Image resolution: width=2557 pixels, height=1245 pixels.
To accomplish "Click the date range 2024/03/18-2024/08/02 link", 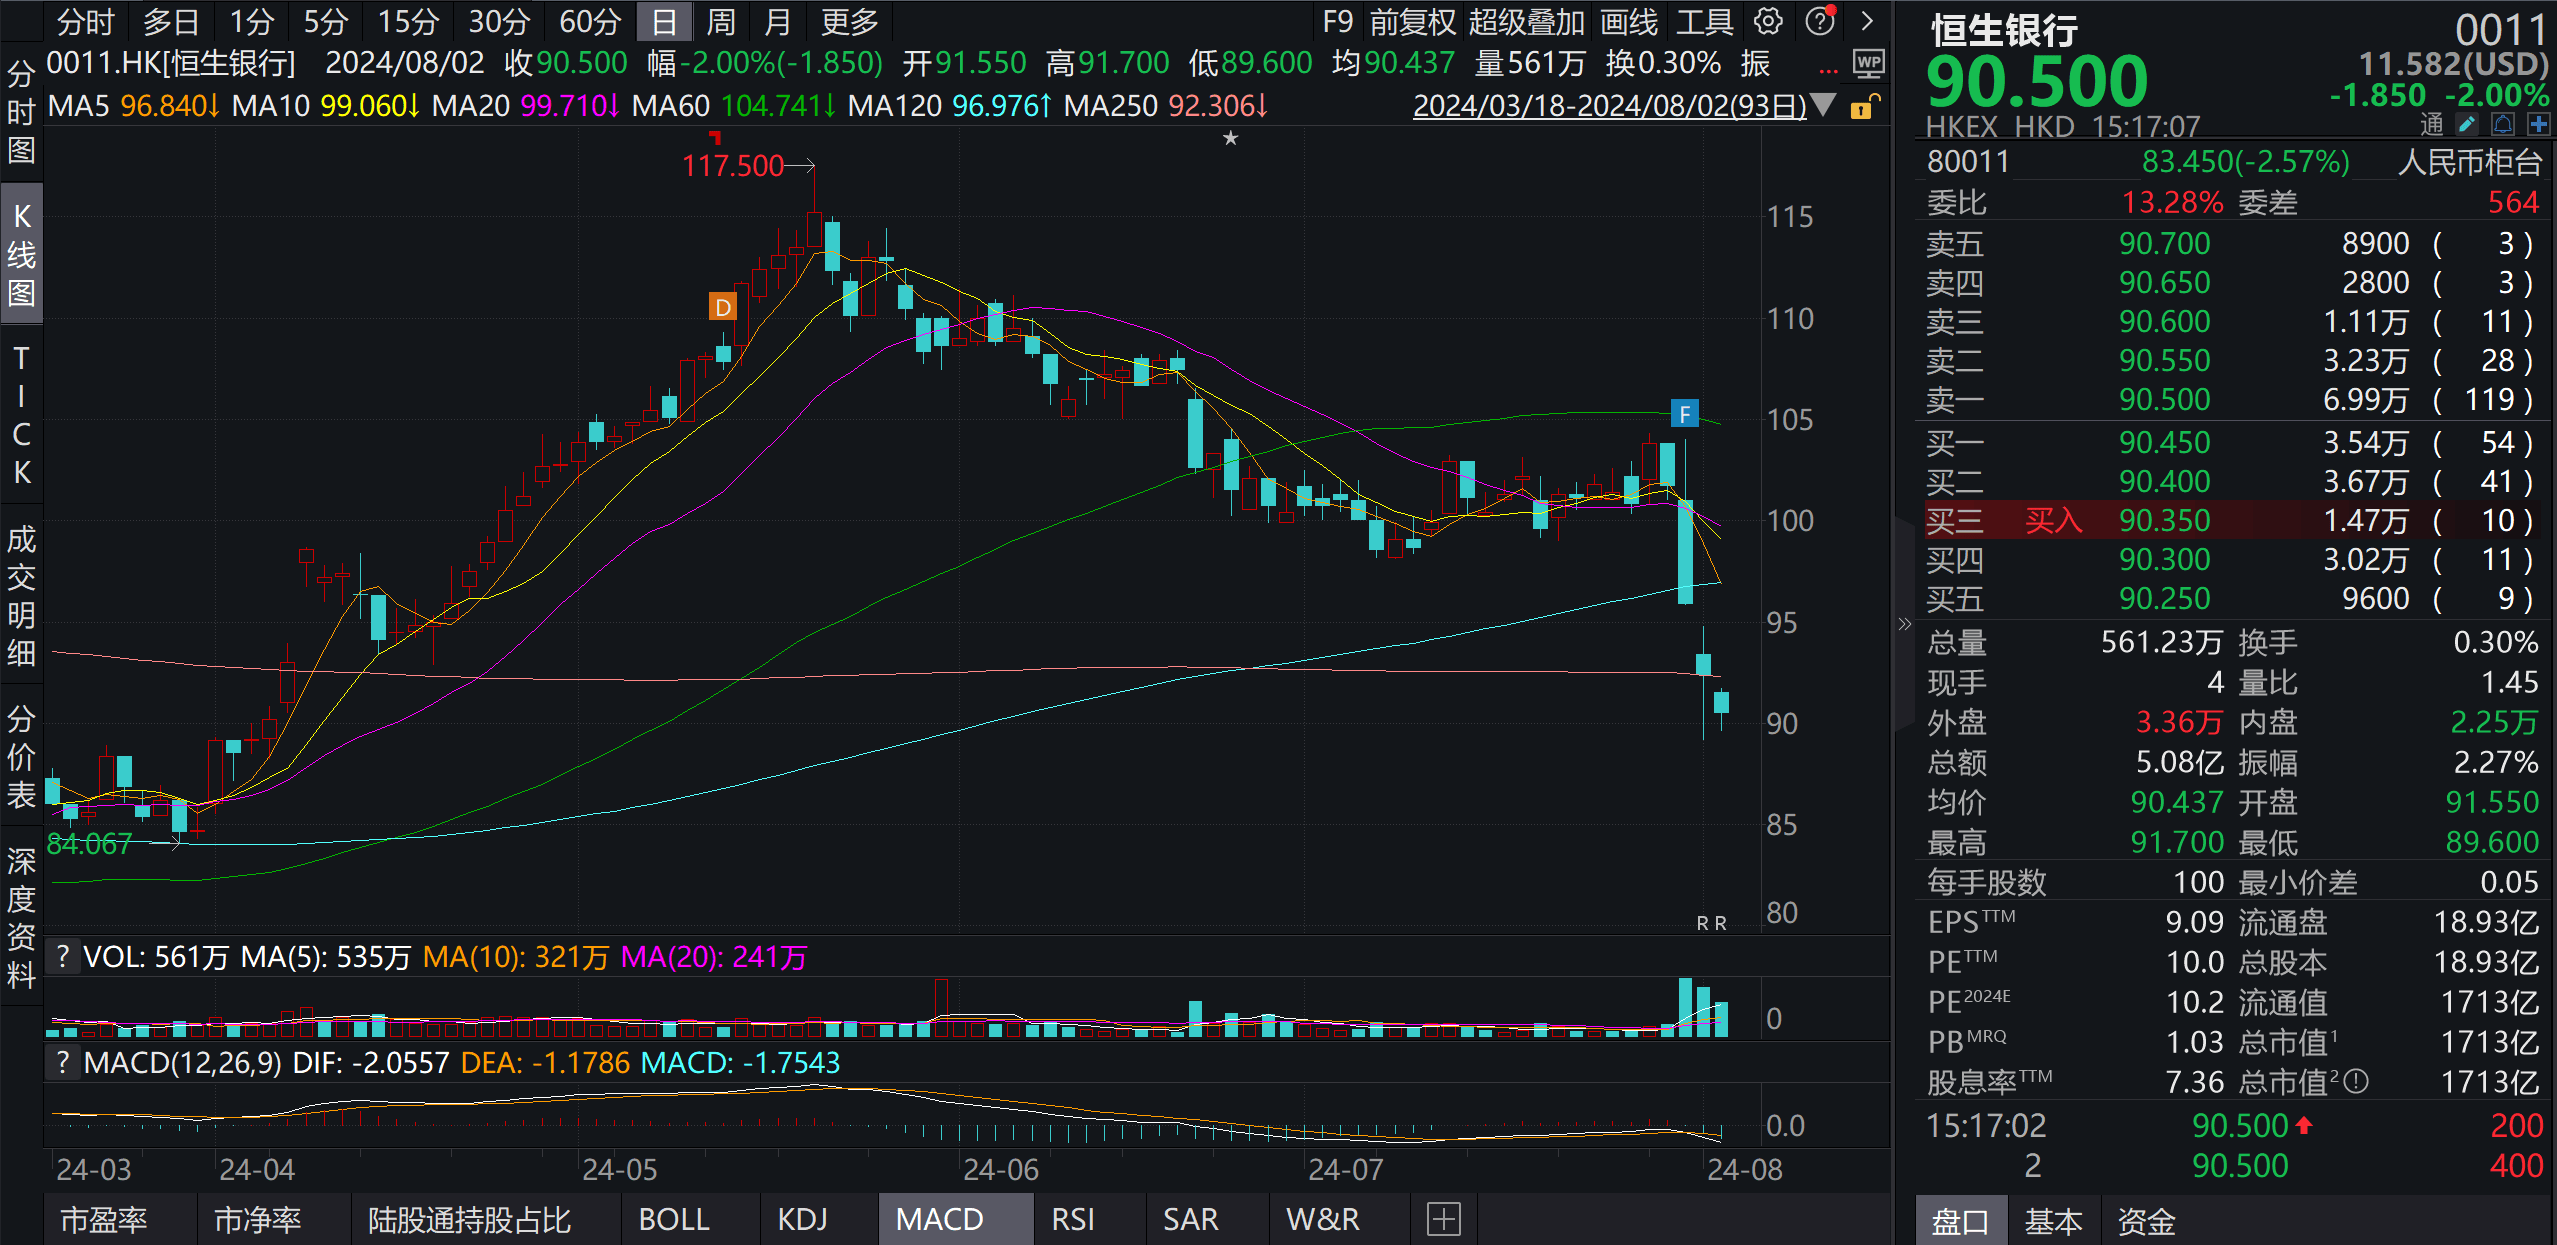I will 1609,106.
